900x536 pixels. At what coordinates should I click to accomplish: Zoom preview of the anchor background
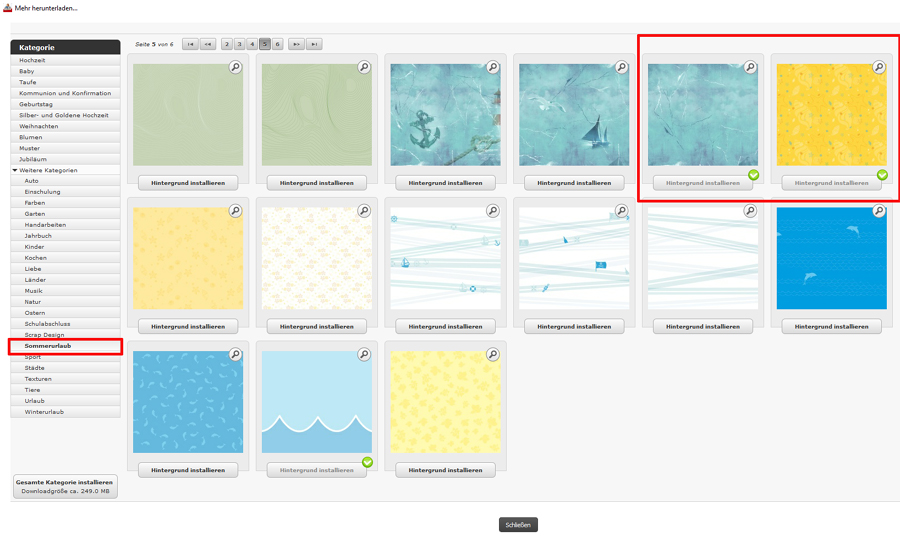point(492,67)
